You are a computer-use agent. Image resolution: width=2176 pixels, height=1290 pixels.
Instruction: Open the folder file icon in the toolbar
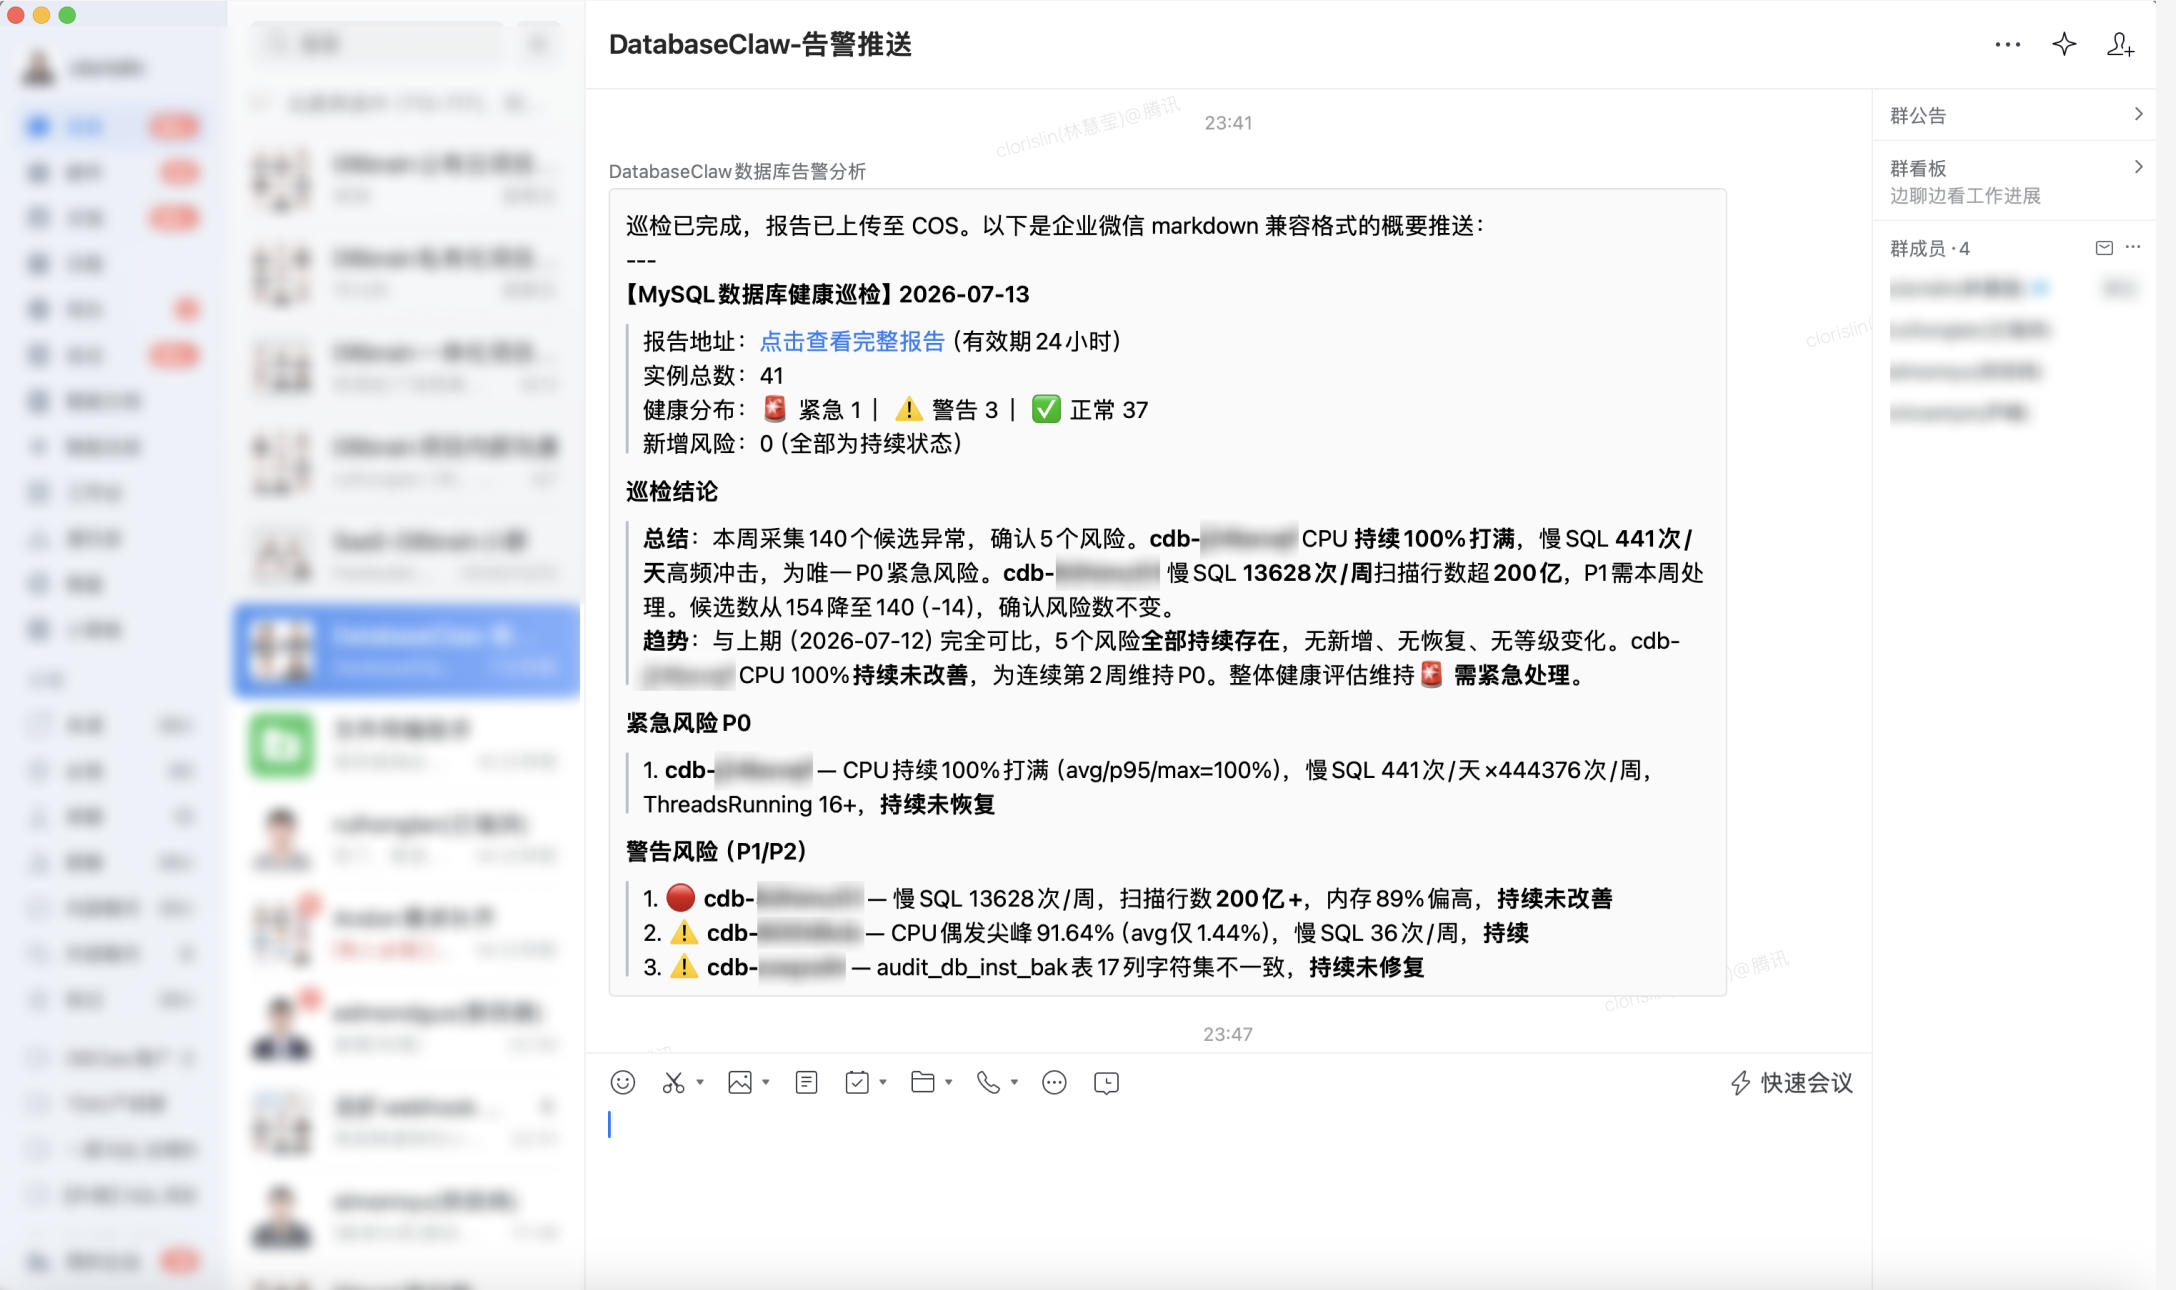click(923, 1083)
